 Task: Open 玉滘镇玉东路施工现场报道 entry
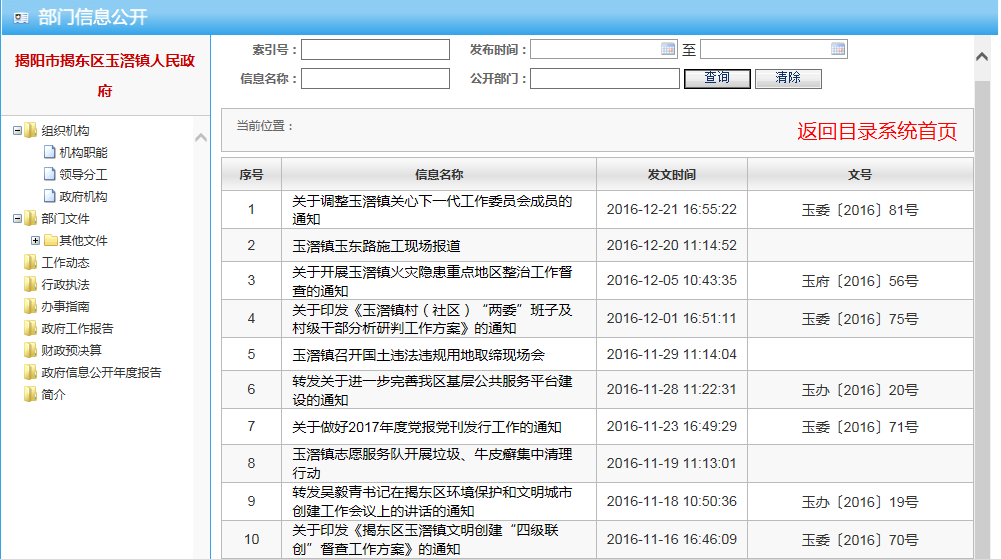(376, 246)
